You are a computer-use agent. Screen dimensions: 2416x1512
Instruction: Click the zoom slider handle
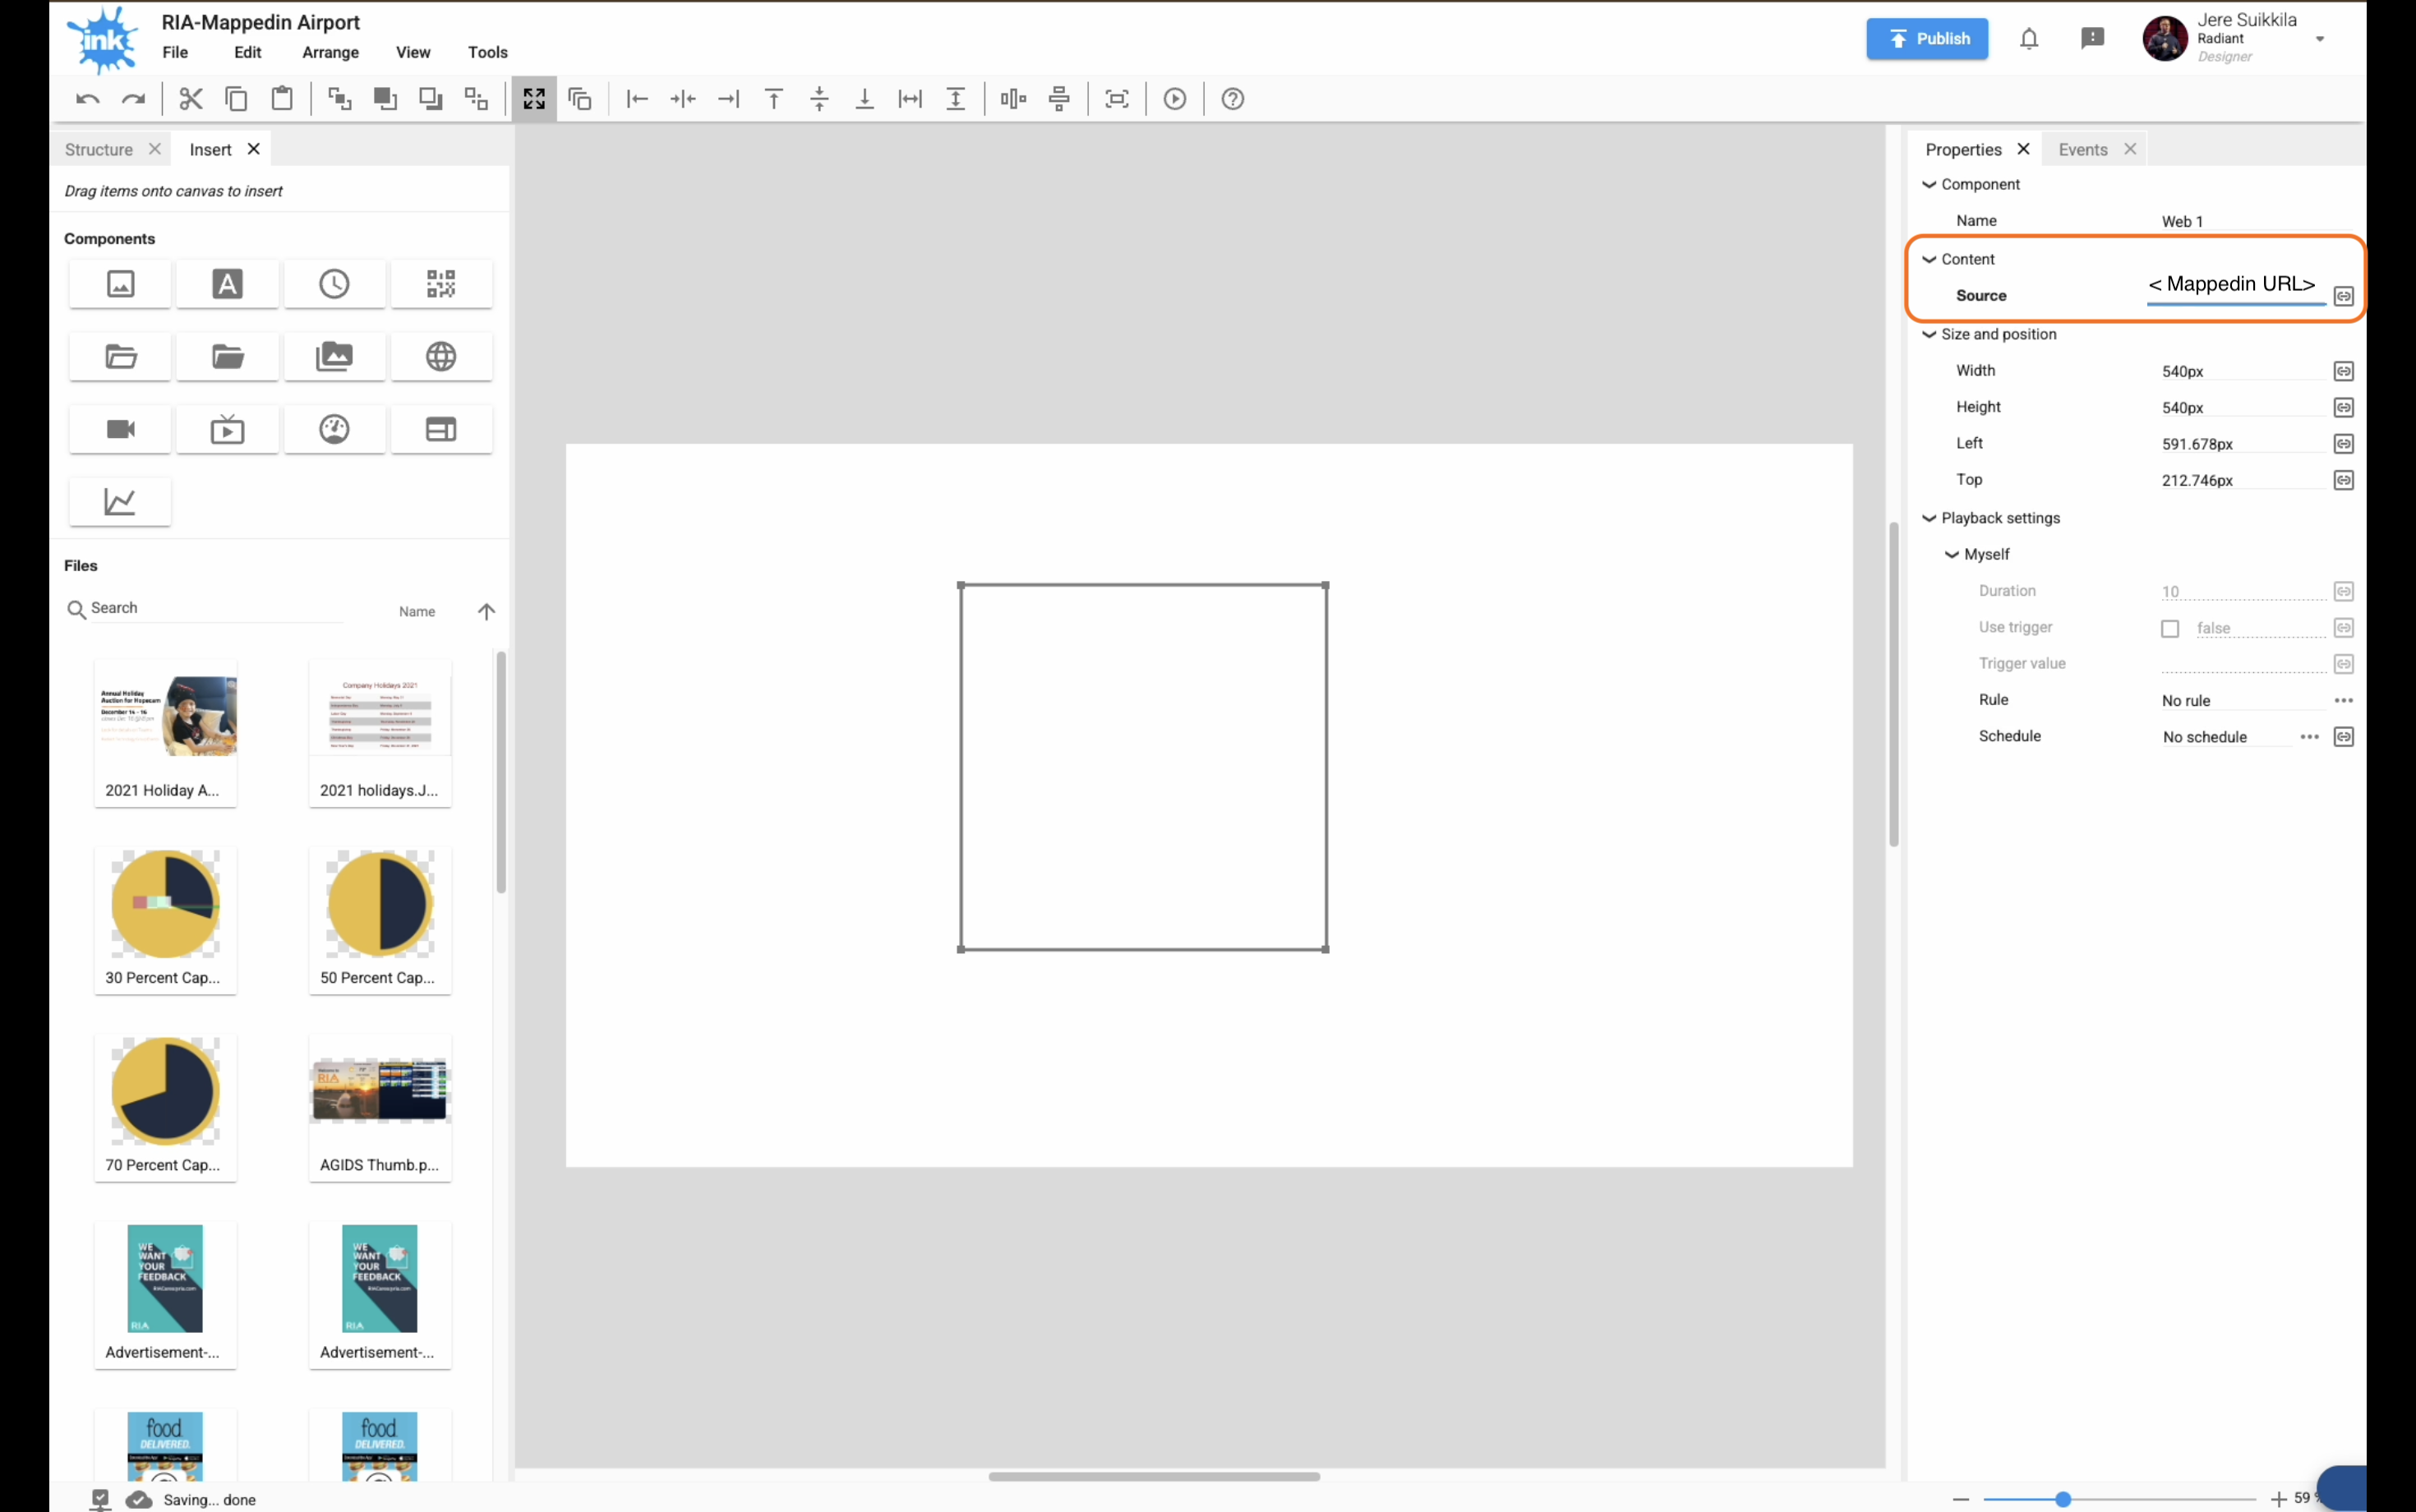click(2063, 1498)
